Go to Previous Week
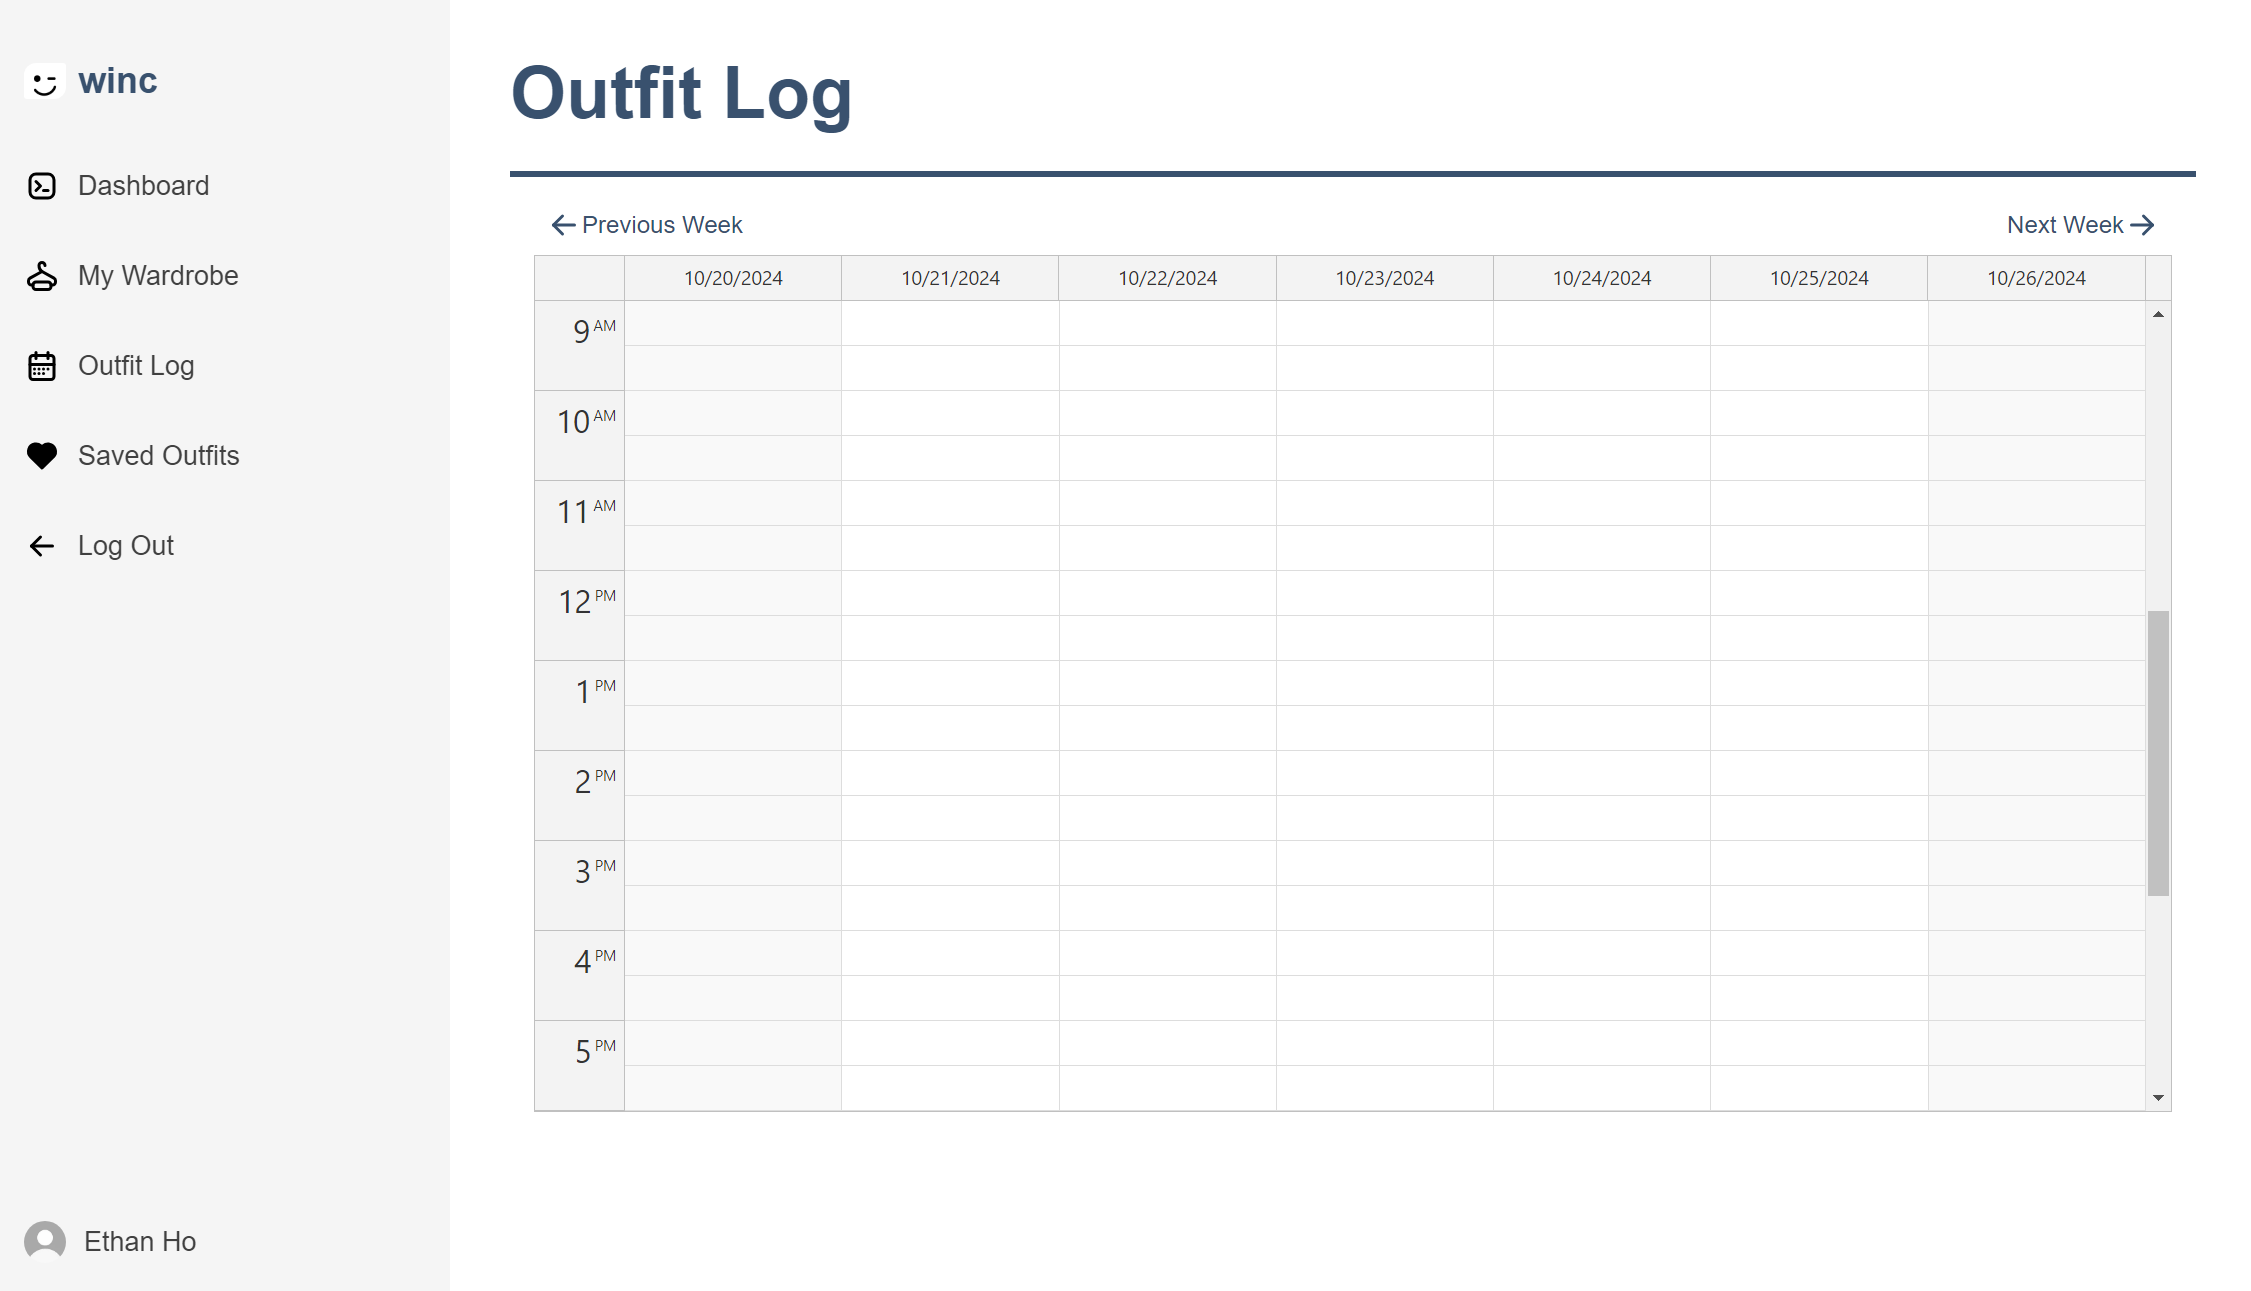Image resolution: width=2251 pixels, height=1291 pixels. [647, 225]
